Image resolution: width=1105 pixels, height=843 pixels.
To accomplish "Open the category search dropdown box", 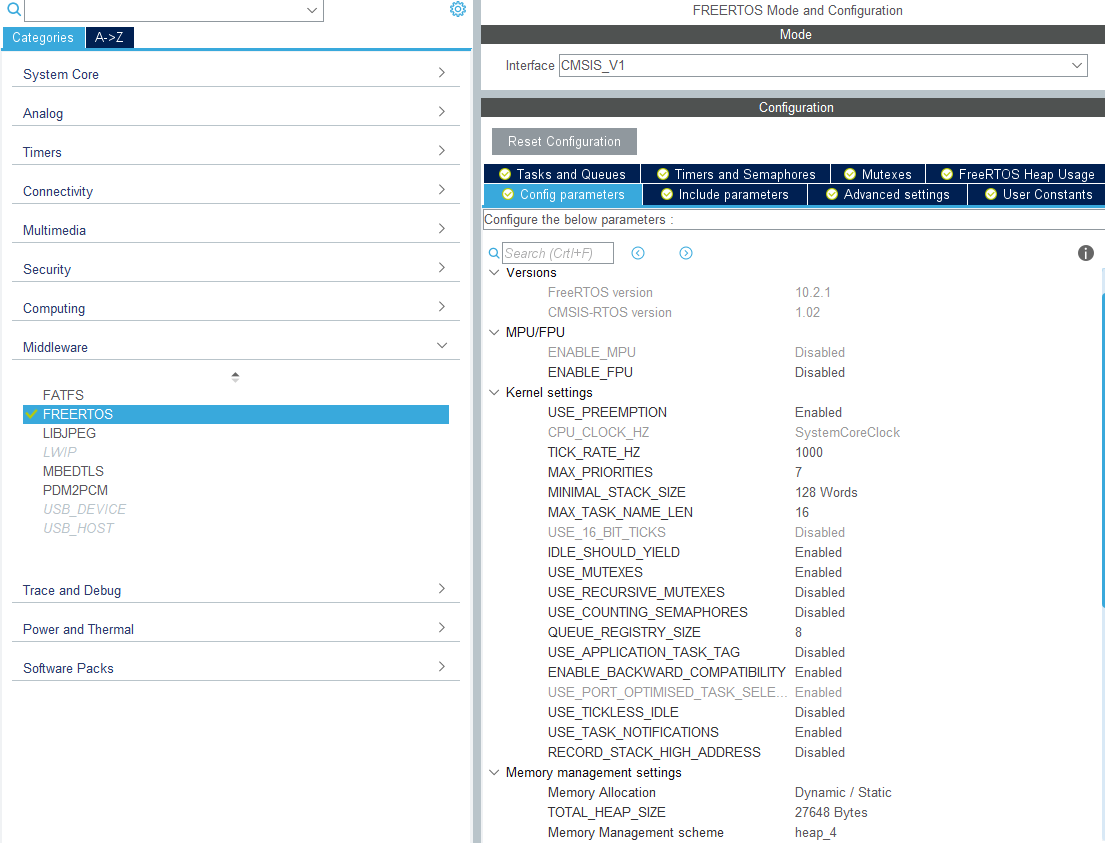I will pos(174,10).
